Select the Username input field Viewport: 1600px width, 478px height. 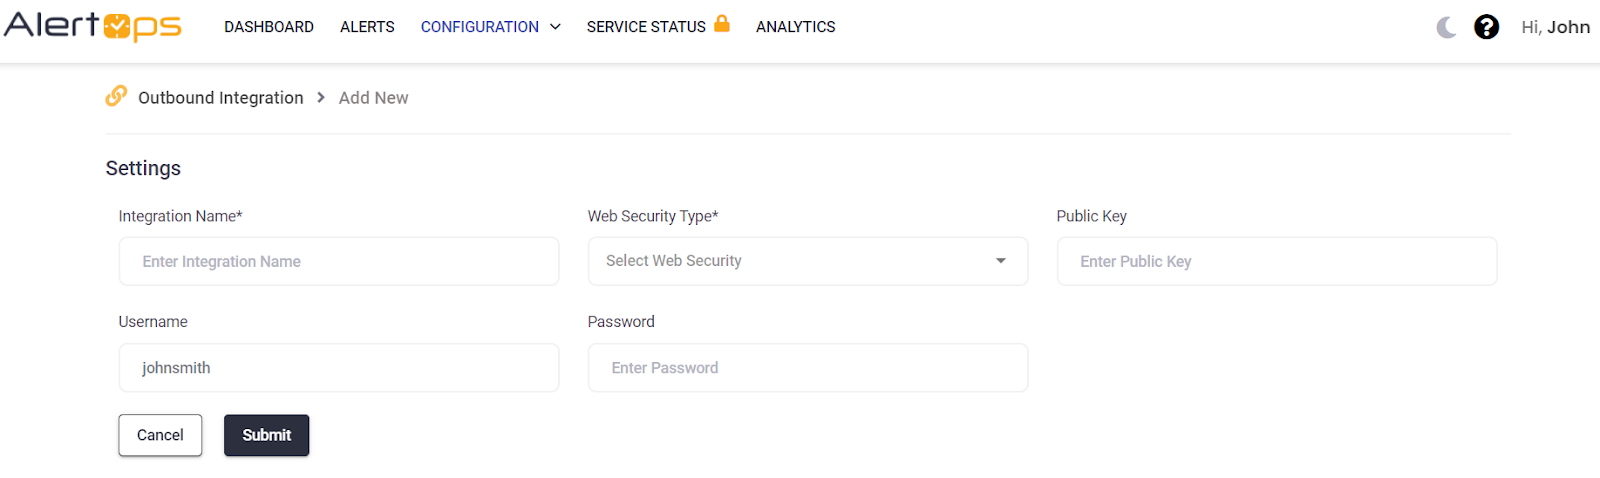point(338,368)
